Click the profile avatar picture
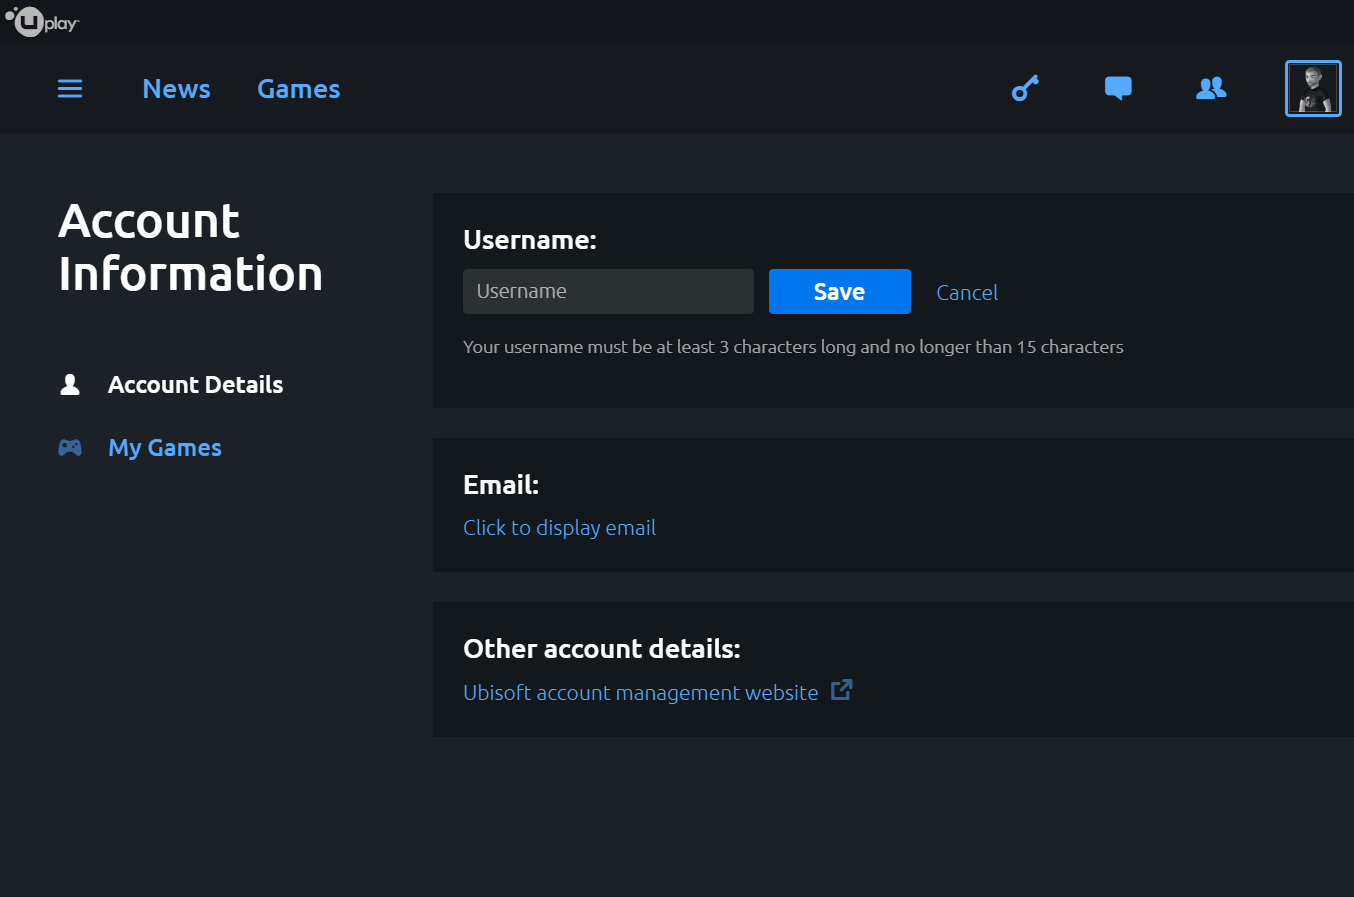 pos(1312,89)
